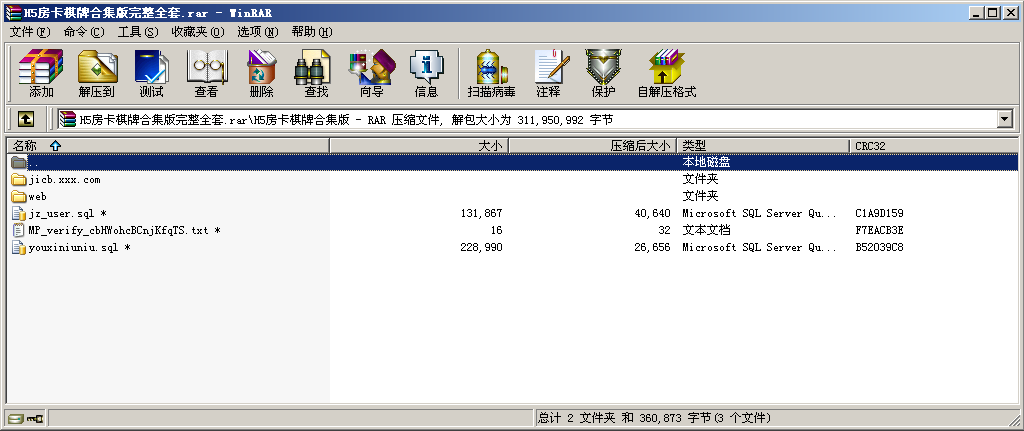Launch the 查找 (Find) binoculars tool
The width and height of the screenshot is (1024, 431).
click(x=316, y=73)
